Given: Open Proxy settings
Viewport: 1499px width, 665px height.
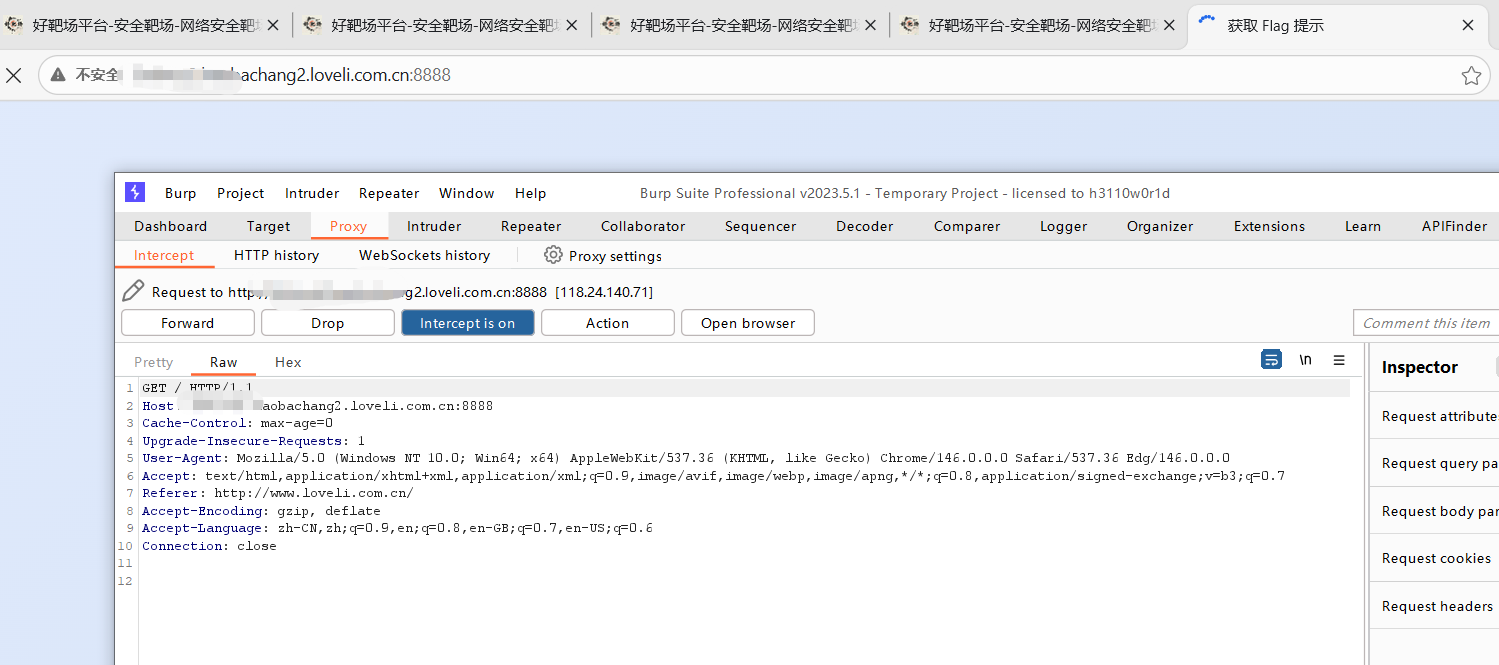Looking at the screenshot, I should (x=603, y=255).
